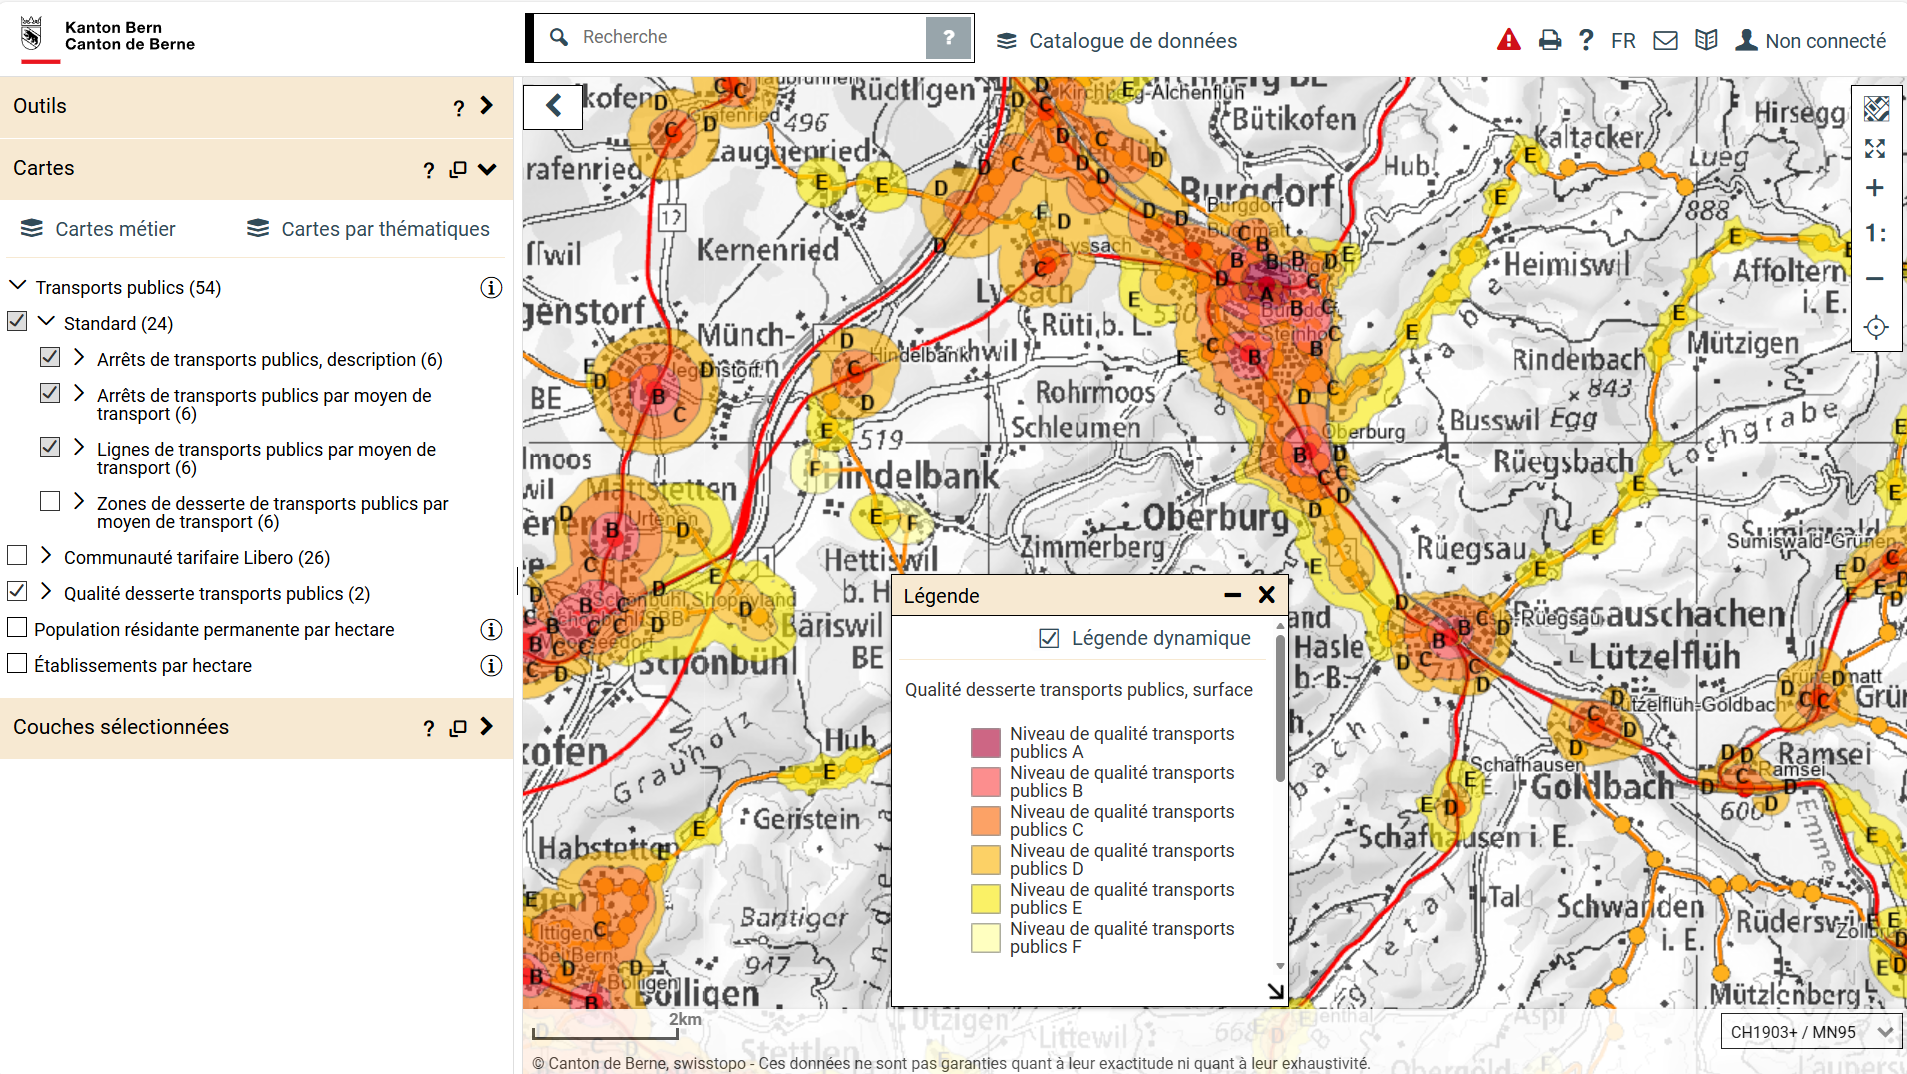This screenshot has width=1907, height=1074.
Task: Switch to full screen map view
Action: click(1875, 149)
